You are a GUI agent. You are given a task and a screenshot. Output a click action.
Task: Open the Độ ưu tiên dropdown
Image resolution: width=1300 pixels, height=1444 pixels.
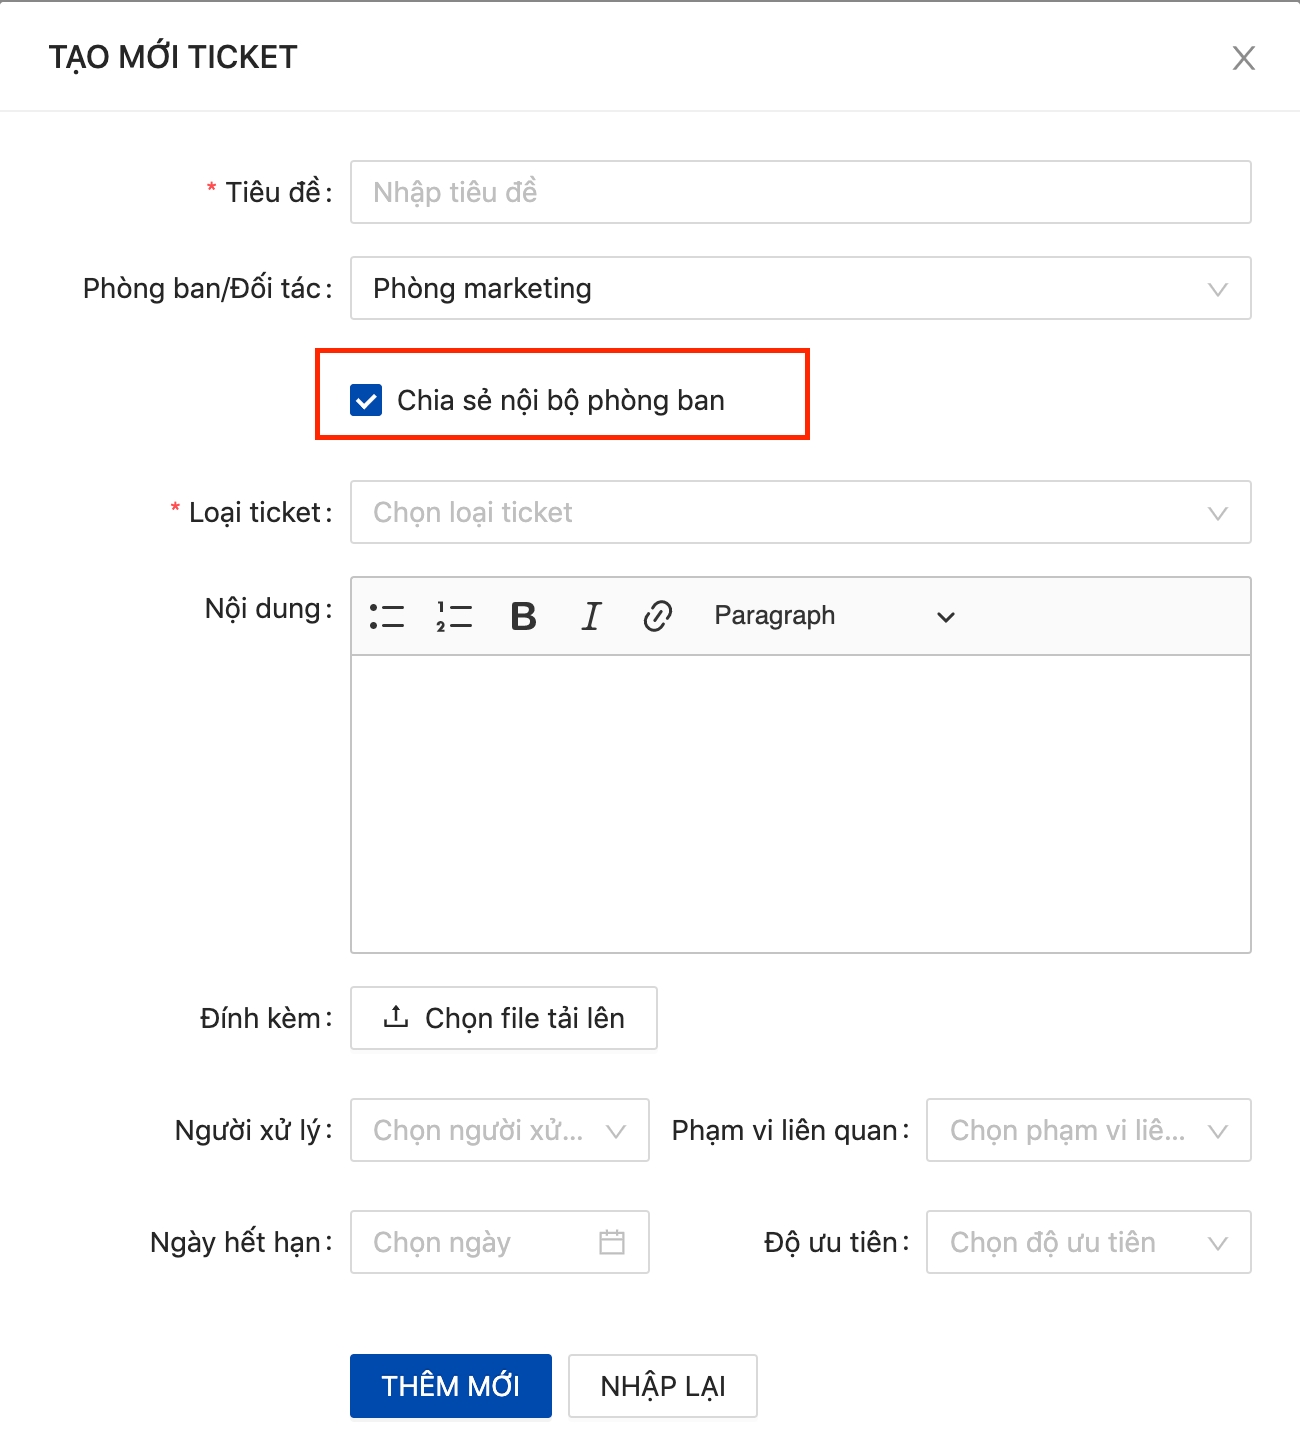[1088, 1242]
